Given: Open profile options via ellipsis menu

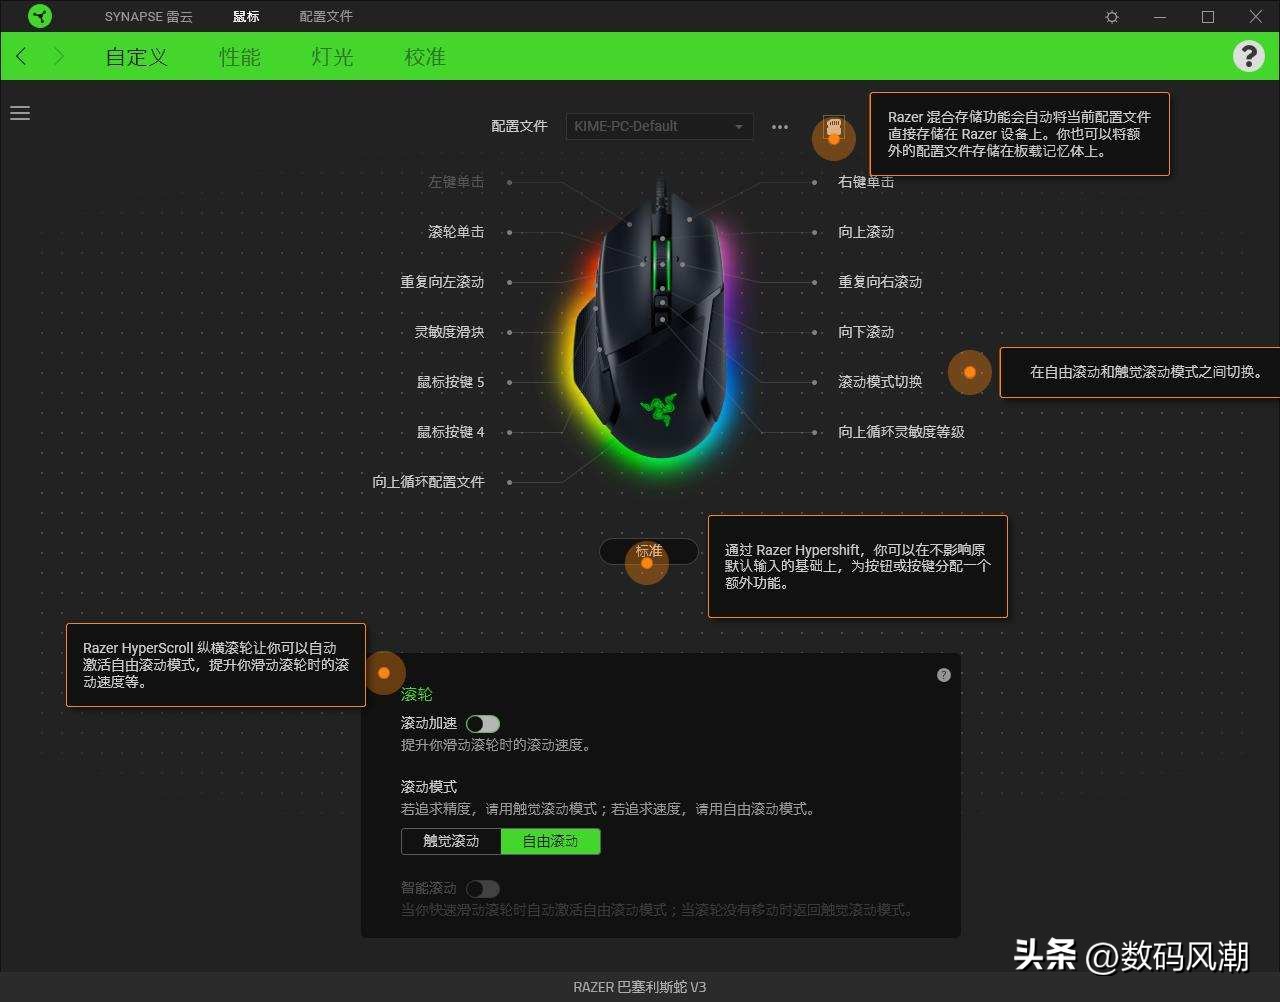Looking at the screenshot, I should (779, 127).
